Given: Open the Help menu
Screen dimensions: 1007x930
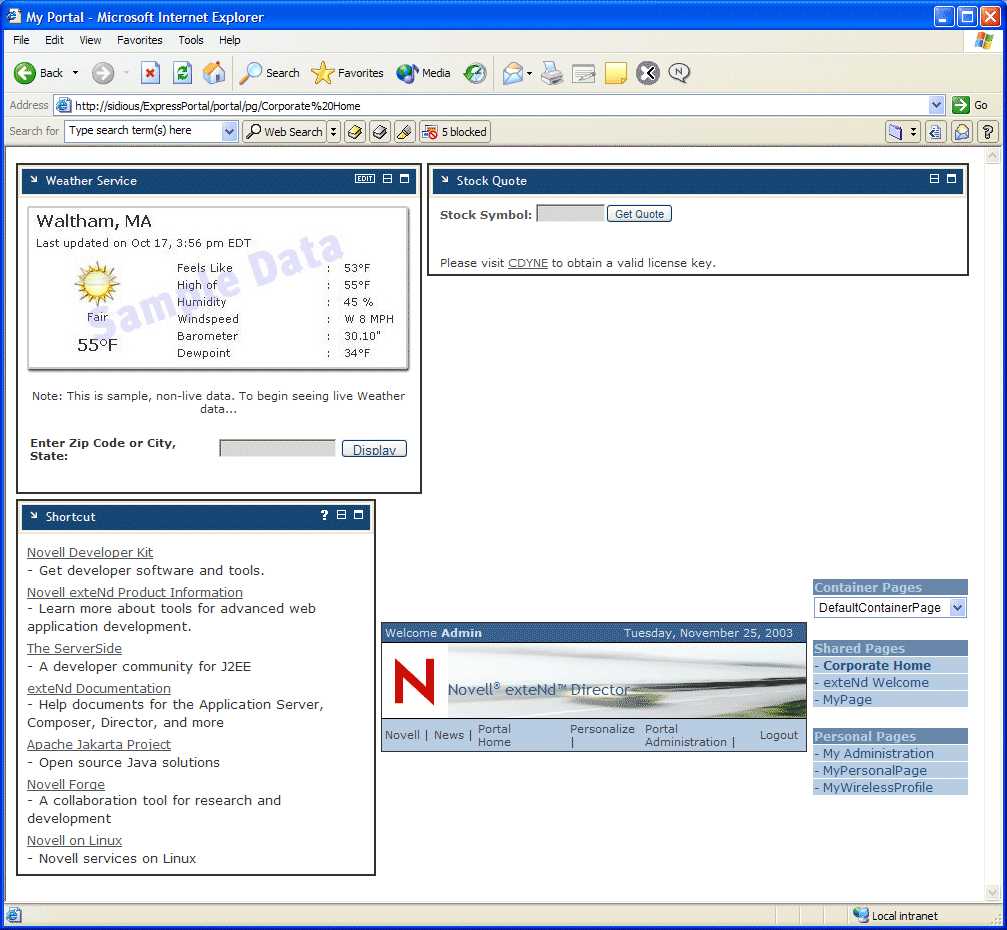Looking at the screenshot, I should [x=229, y=40].
